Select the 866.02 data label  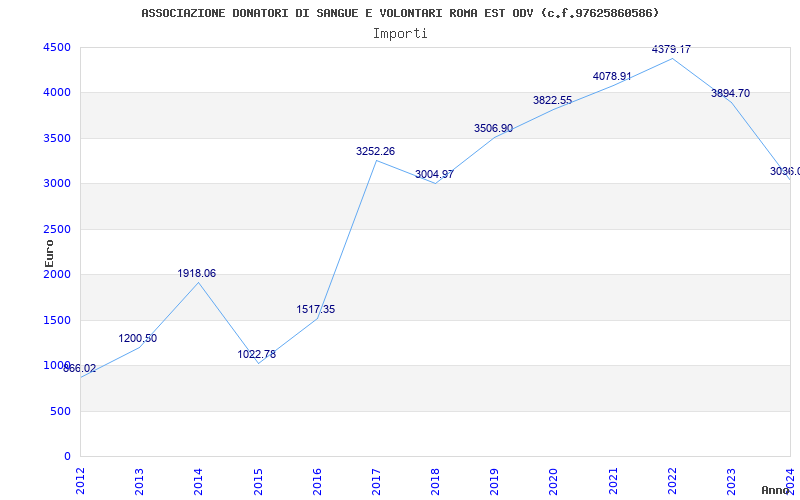click(x=80, y=368)
